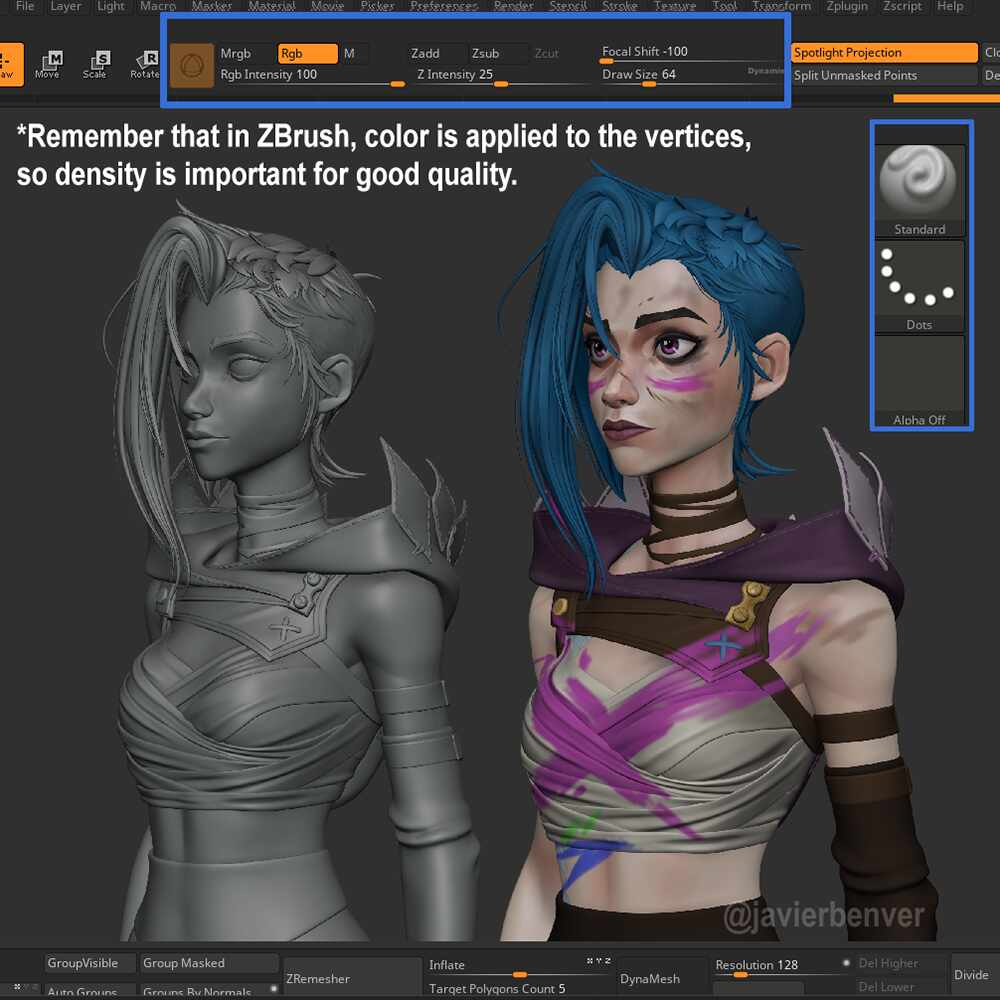Open the orange material sphere swatch
The width and height of the screenshot is (1000, 1000).
[x=192, y=65]
